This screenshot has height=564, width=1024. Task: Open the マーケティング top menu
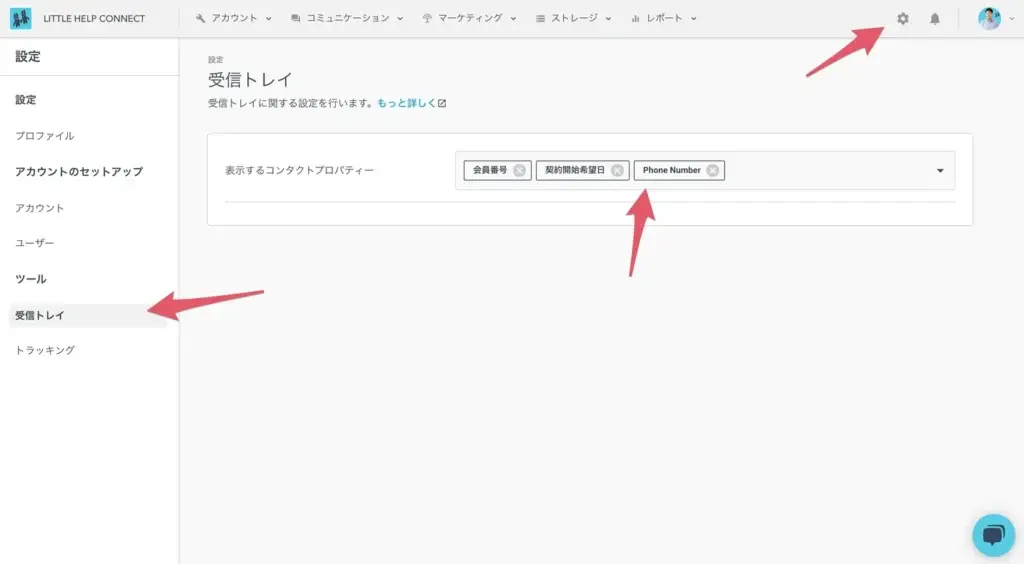pos(469,18)
